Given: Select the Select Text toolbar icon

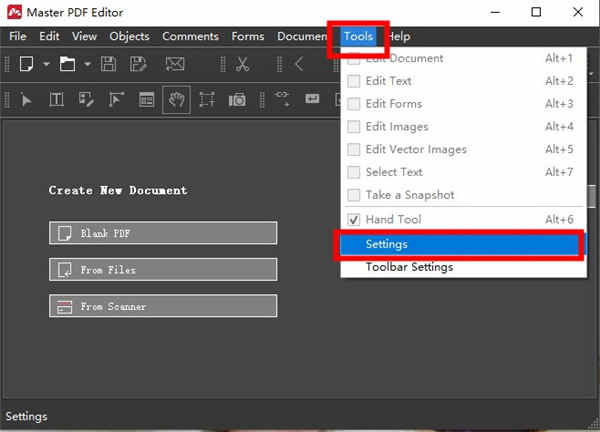Looking at the screenshot, I should tap(207, 100).
